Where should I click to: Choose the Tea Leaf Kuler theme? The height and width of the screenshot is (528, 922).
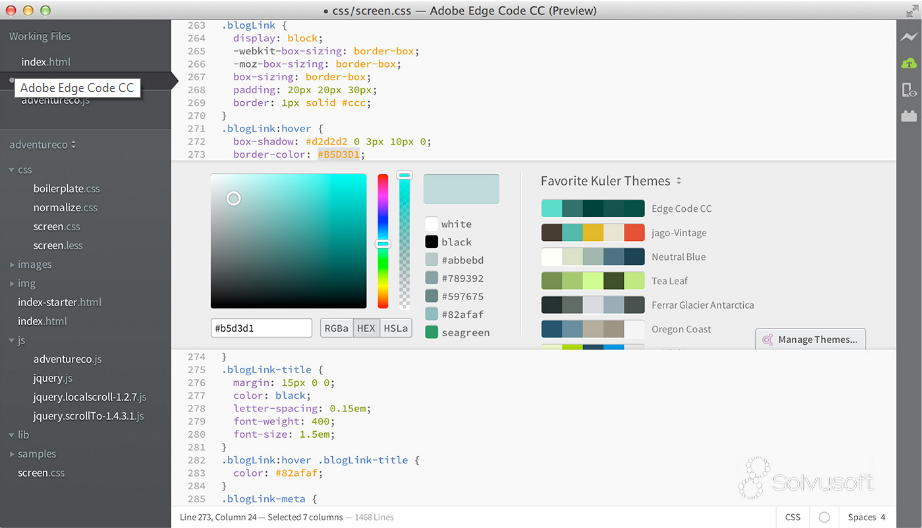(593, 280)
